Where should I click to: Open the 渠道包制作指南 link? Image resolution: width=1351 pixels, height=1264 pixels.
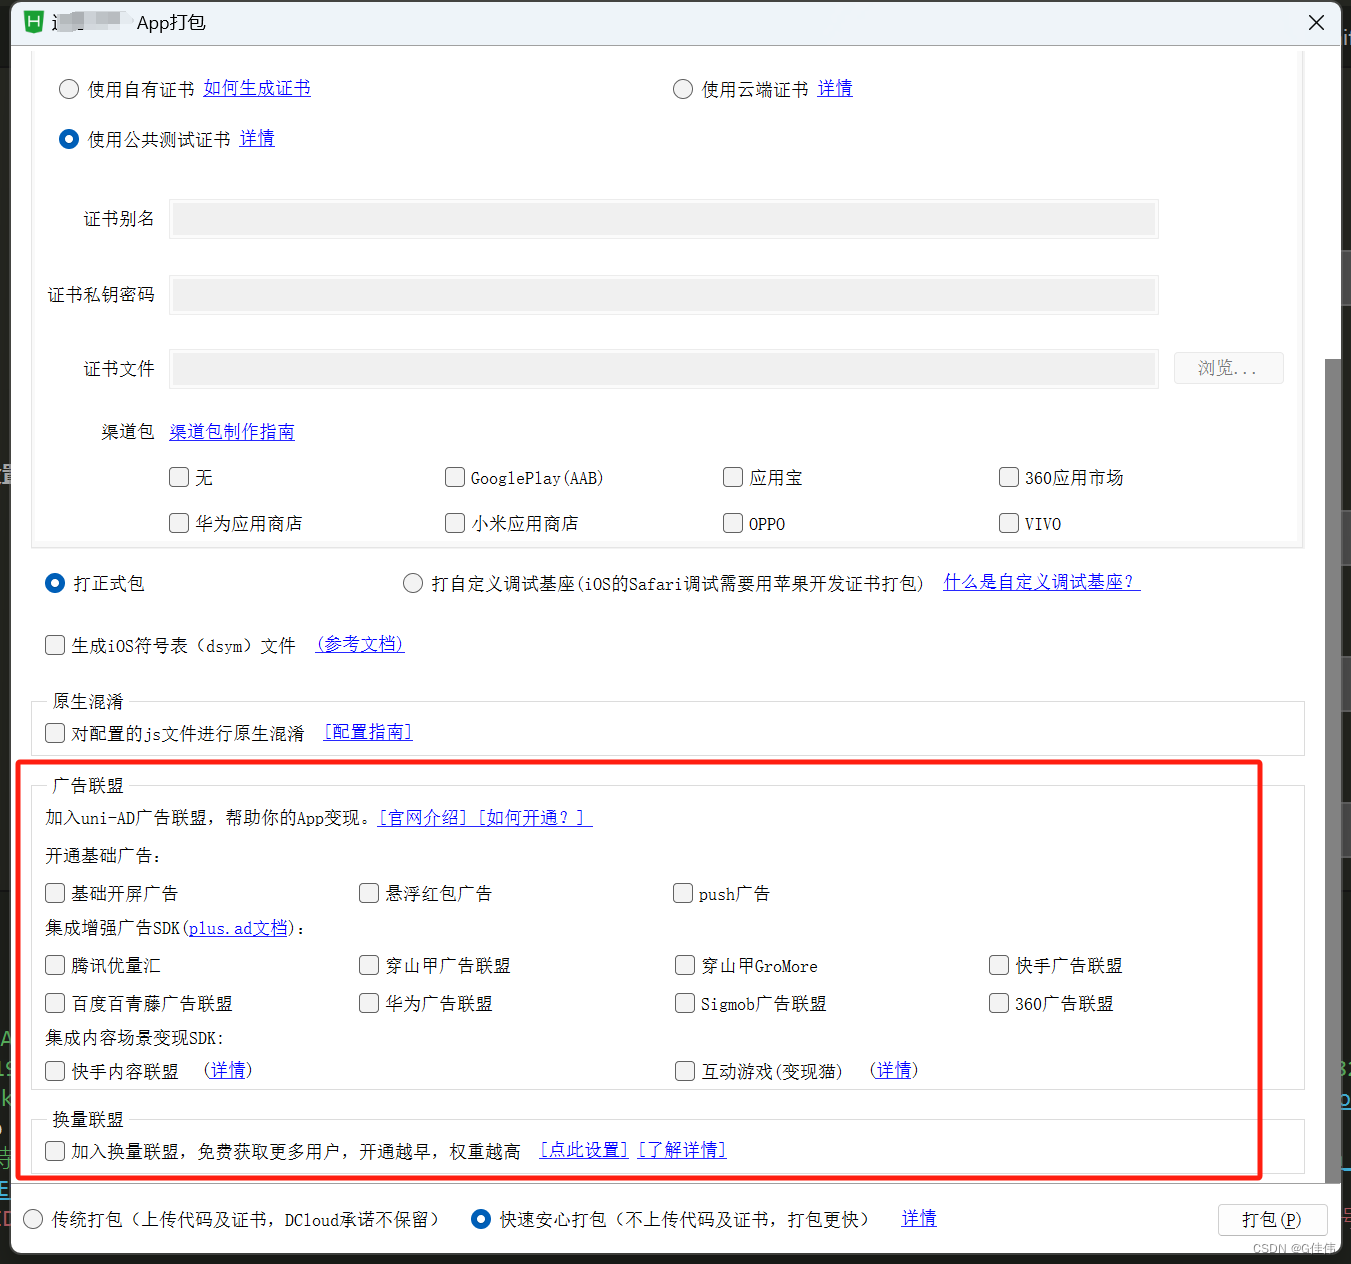pos(232,432)
